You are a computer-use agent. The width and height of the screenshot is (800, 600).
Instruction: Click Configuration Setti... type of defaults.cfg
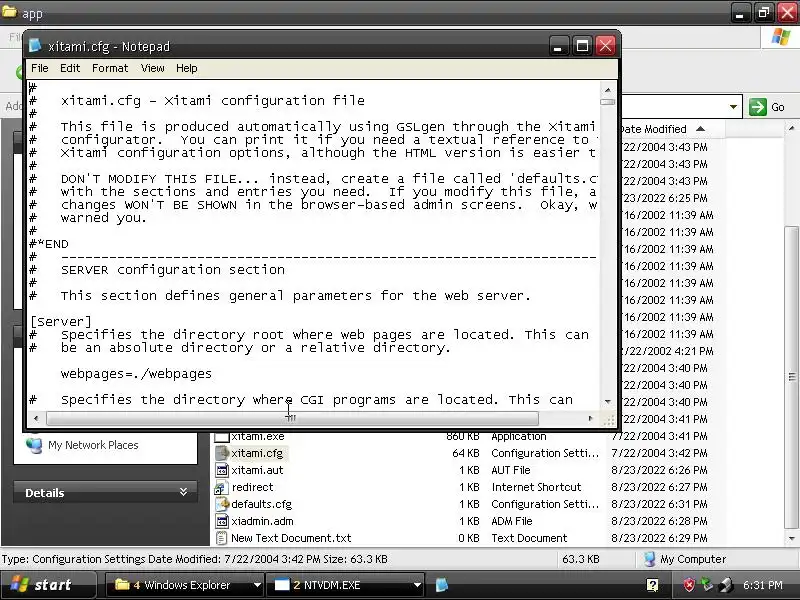tap(545, 504)
